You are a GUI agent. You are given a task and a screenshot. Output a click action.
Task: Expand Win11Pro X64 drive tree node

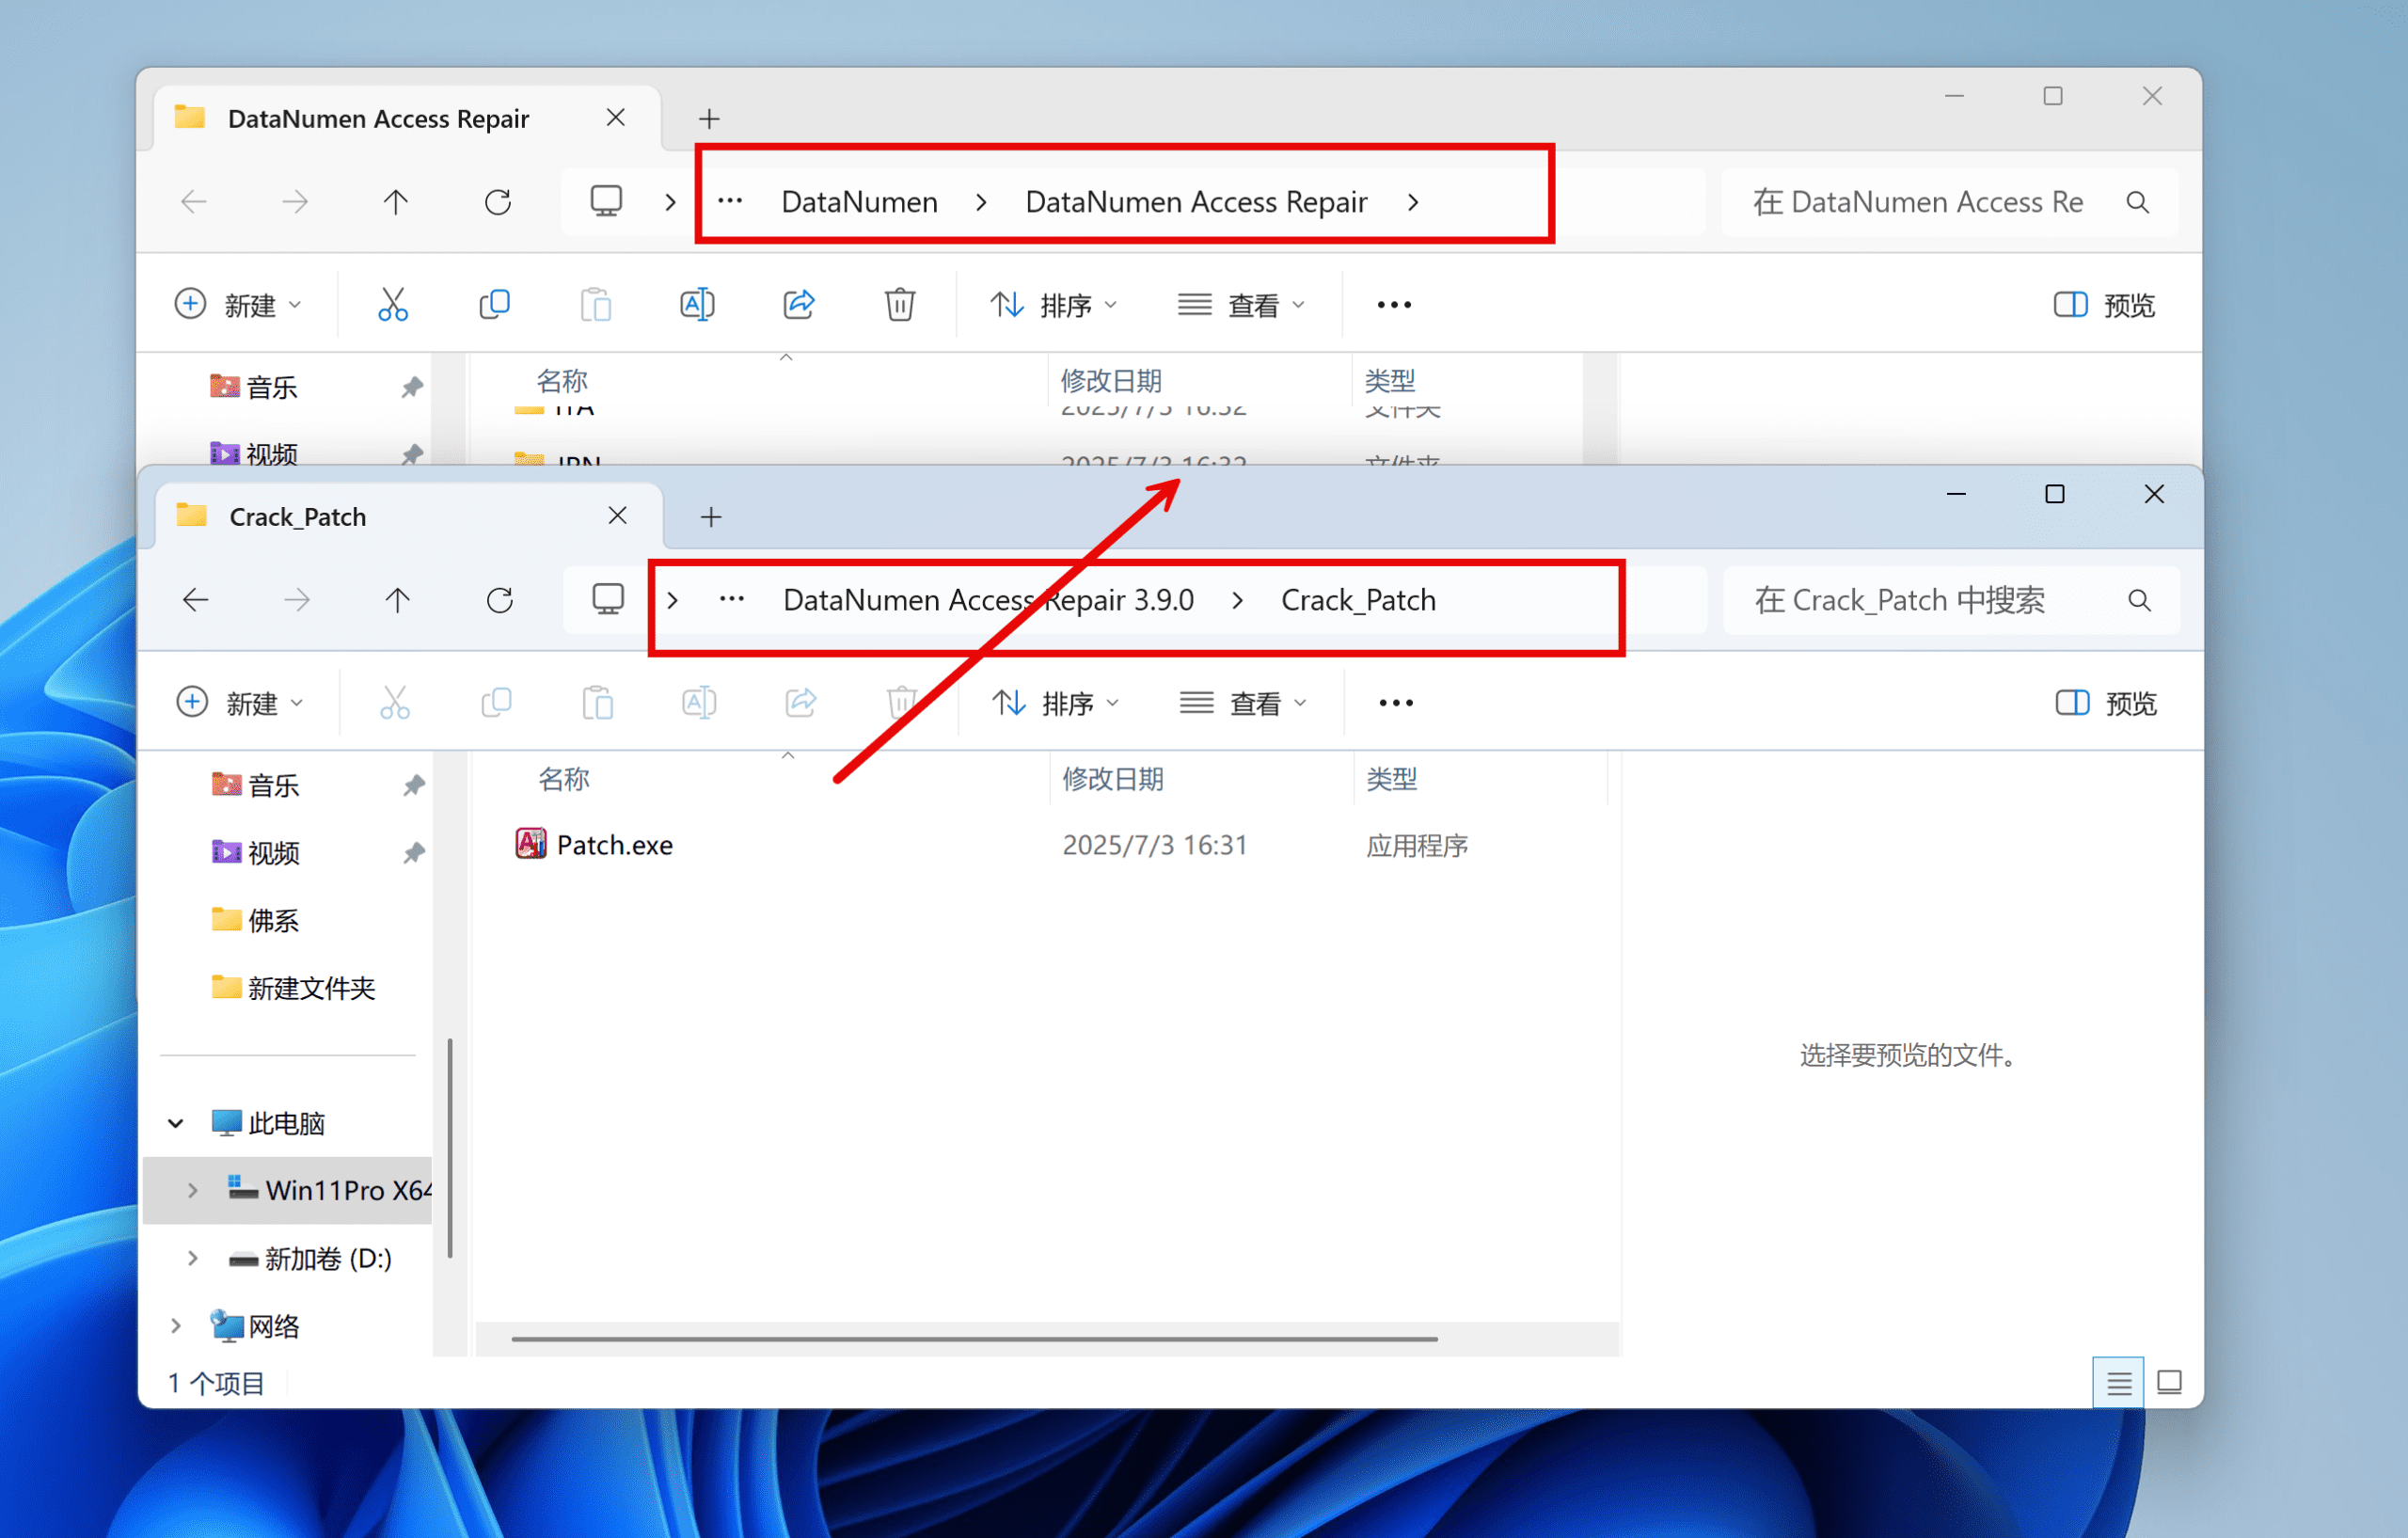click(x=192, y=1190)
